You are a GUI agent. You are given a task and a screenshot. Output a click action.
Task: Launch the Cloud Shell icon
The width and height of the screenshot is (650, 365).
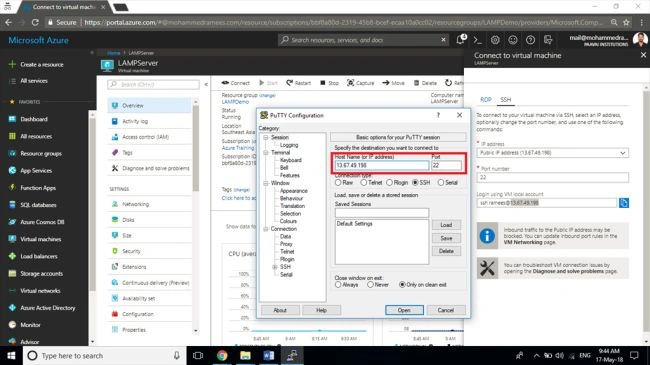click(478, 40)
